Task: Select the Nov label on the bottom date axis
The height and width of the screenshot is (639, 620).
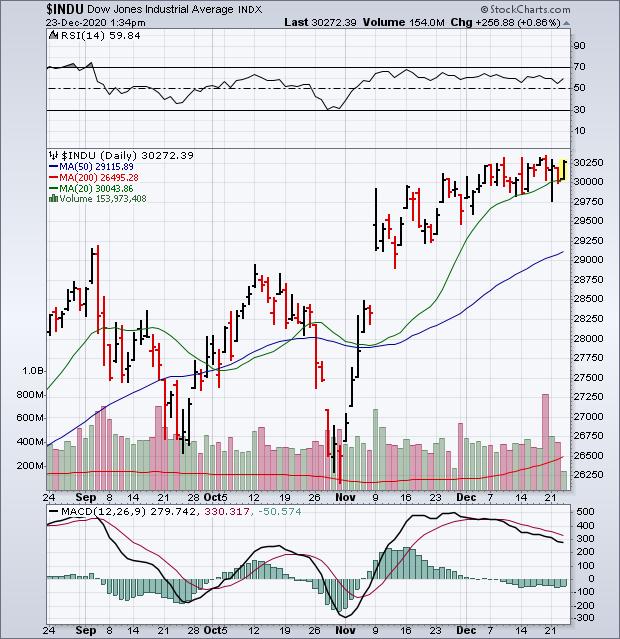Action: coord(344,495)
